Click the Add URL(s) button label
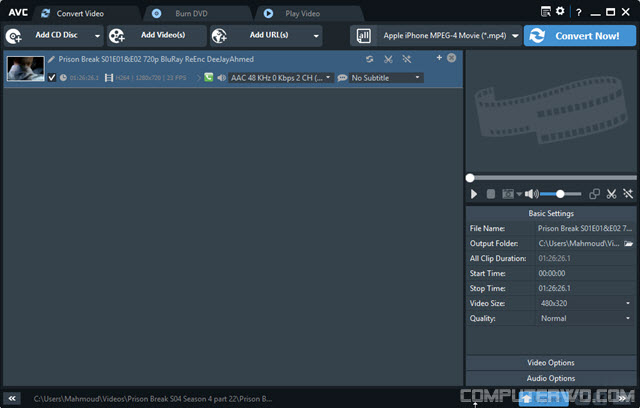Screen dimensions: 640x408 click(269, 35)
